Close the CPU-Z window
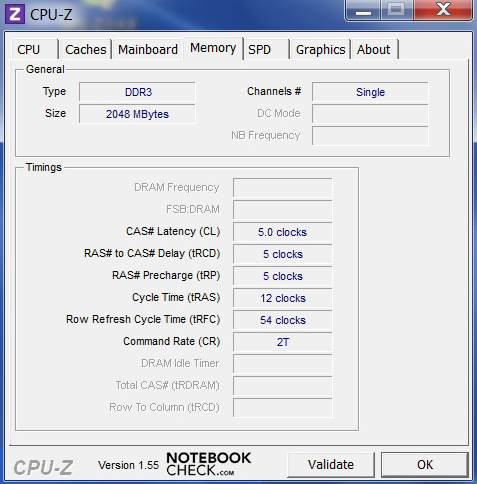Image resolution: width=477 pixels, height=484 pixels. (x=443, y=10)
